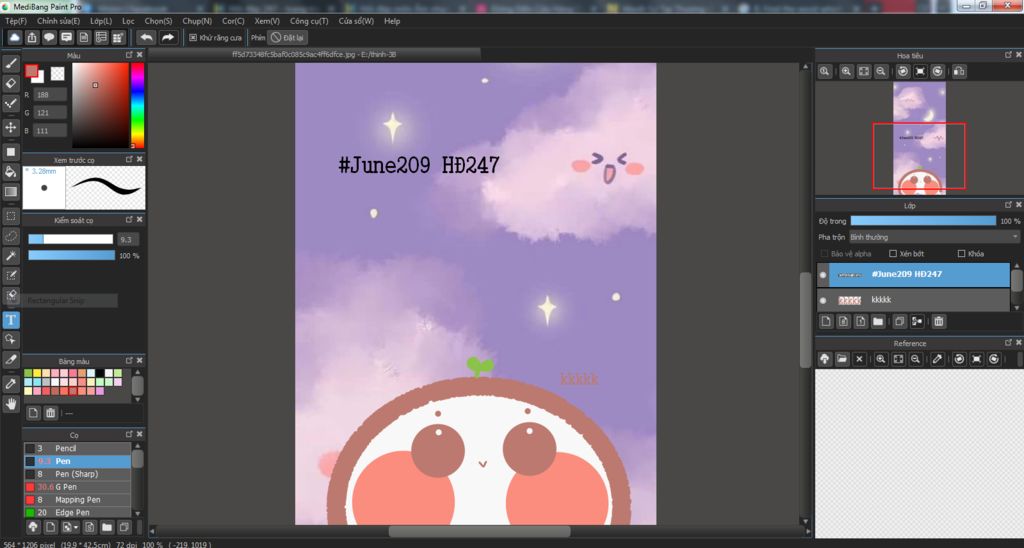Click the foreground color swatch

click(31, 71)
